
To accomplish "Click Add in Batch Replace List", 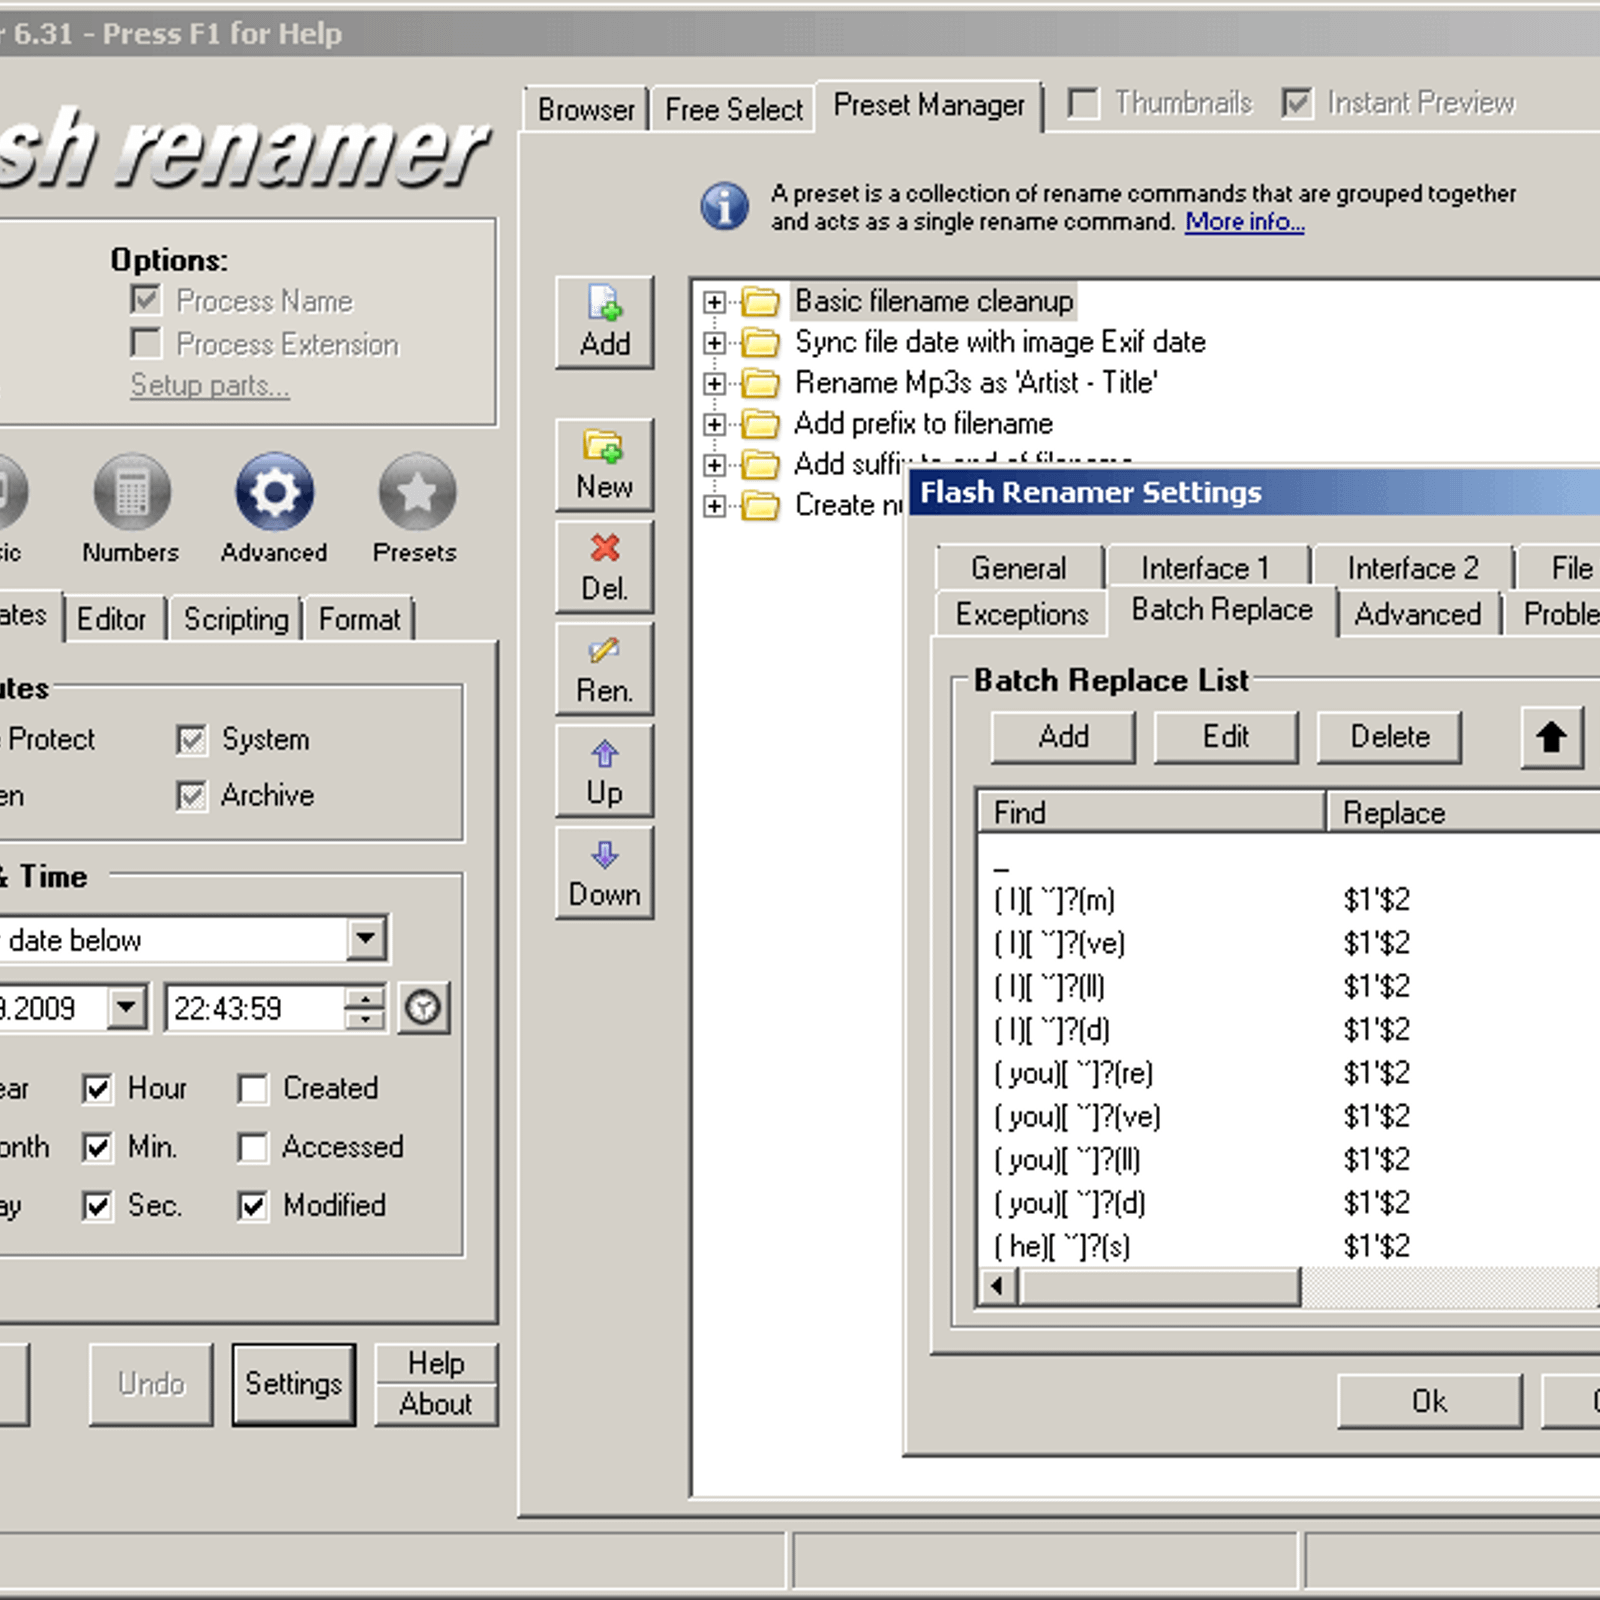I will tap(1063, 737).
